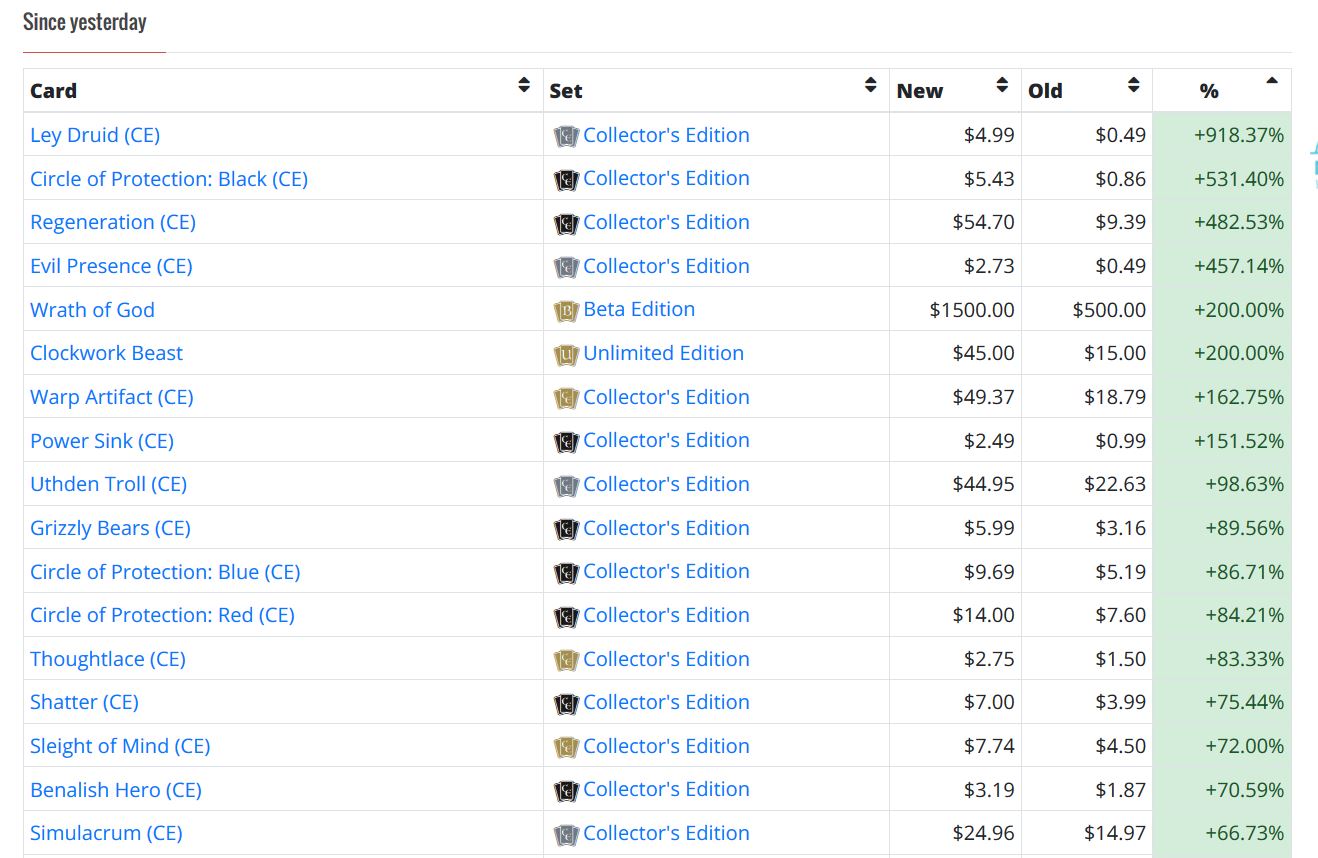Screen dimensions: 1318x858
Task: Click Collector's Edition link in Shatter row
Action: (666, 702)
